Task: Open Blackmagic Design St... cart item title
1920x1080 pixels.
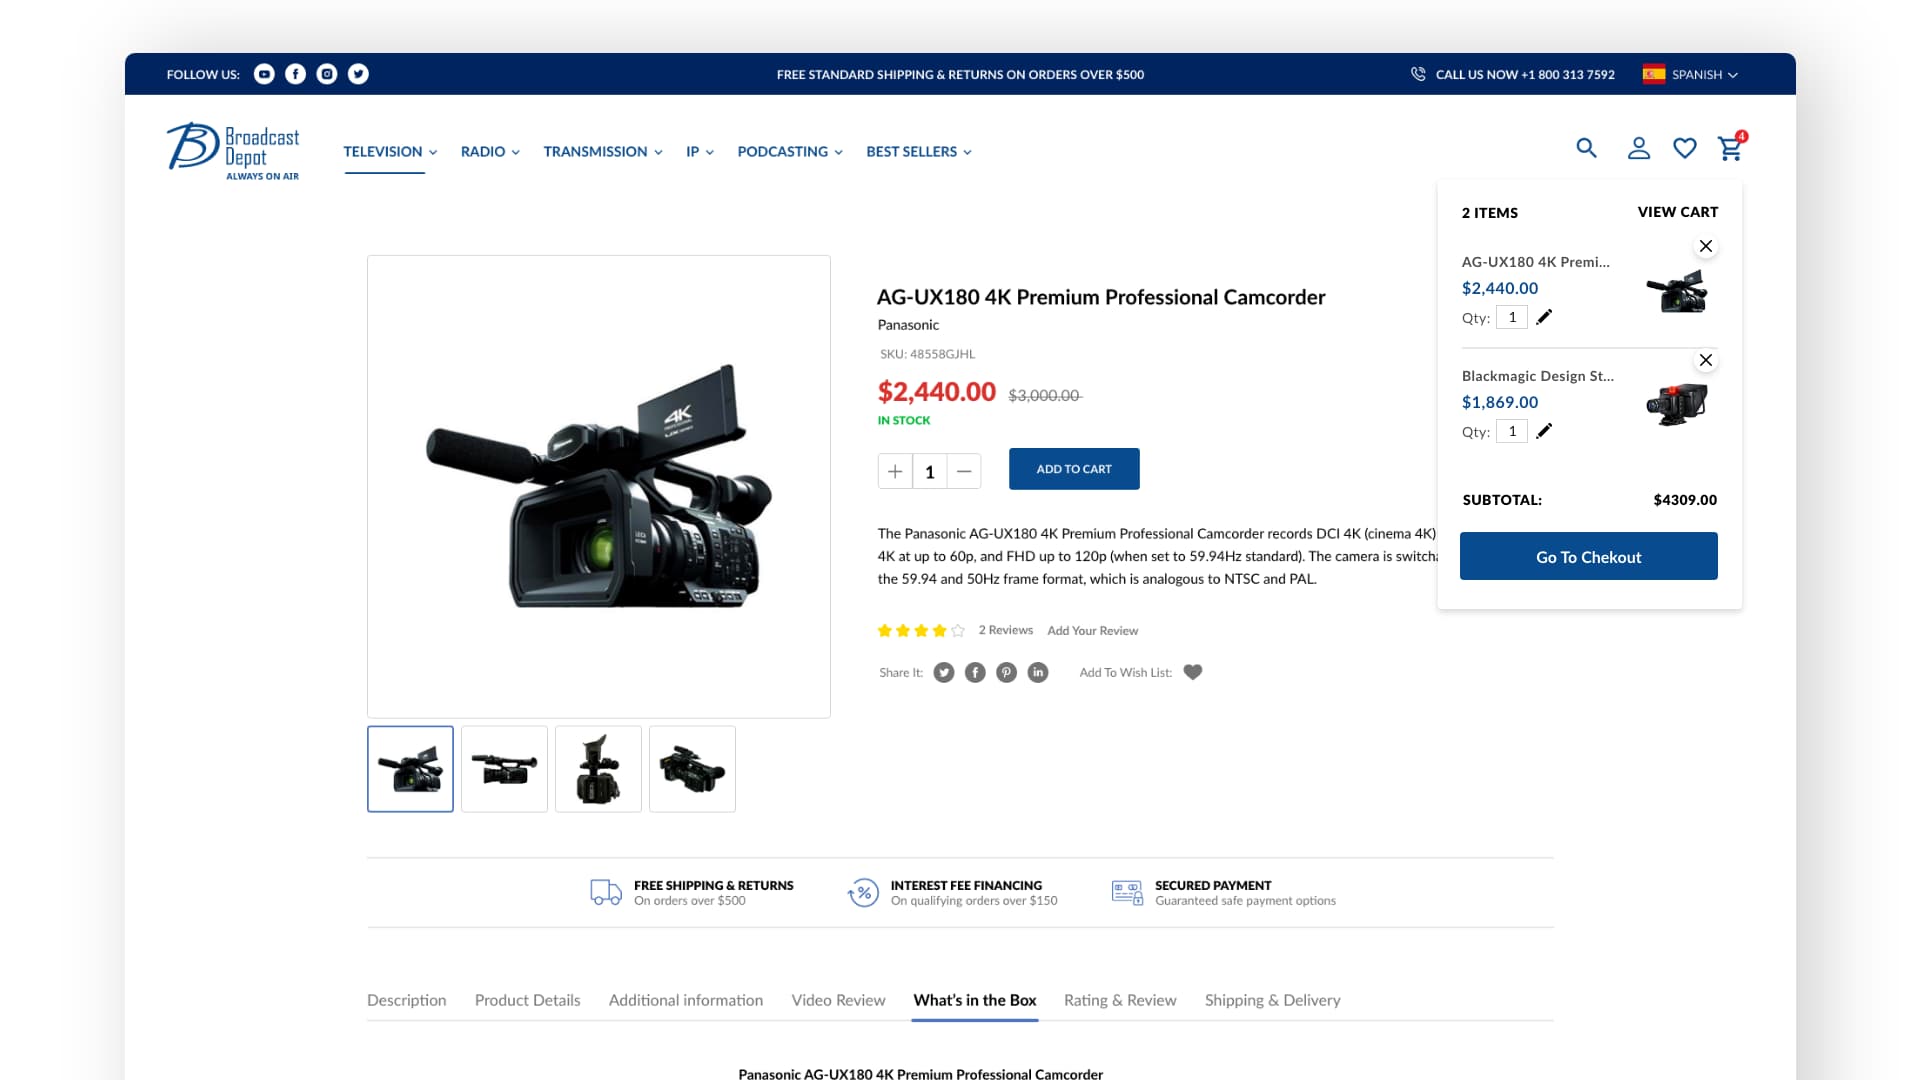Action: [x=1538, y=376]
